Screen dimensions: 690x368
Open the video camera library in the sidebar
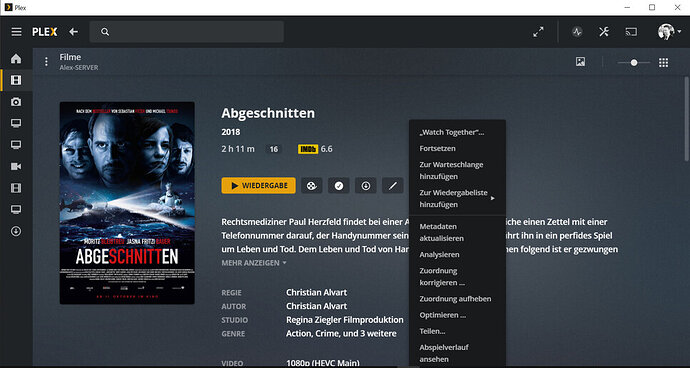16,166
